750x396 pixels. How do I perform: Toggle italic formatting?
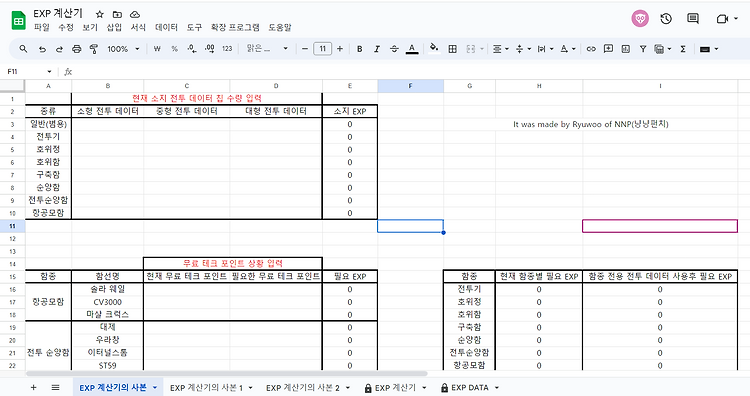(377, 49)
